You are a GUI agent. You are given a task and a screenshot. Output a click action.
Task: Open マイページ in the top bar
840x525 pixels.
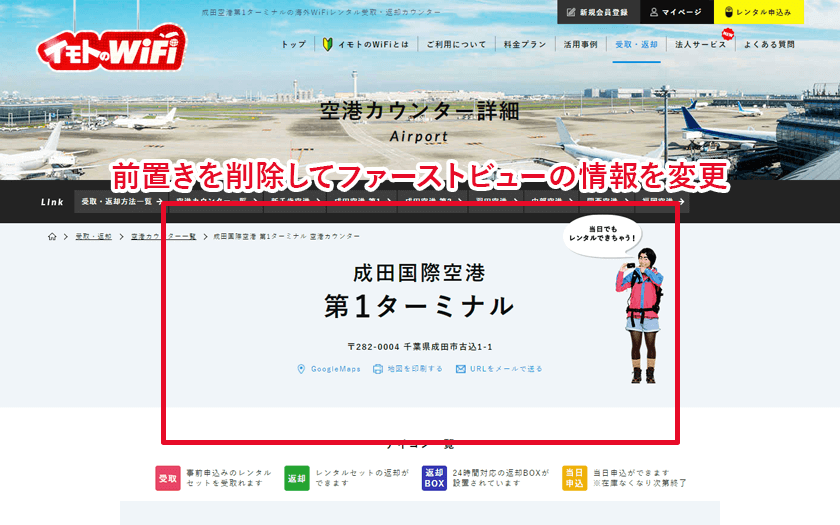click(677, 12)
